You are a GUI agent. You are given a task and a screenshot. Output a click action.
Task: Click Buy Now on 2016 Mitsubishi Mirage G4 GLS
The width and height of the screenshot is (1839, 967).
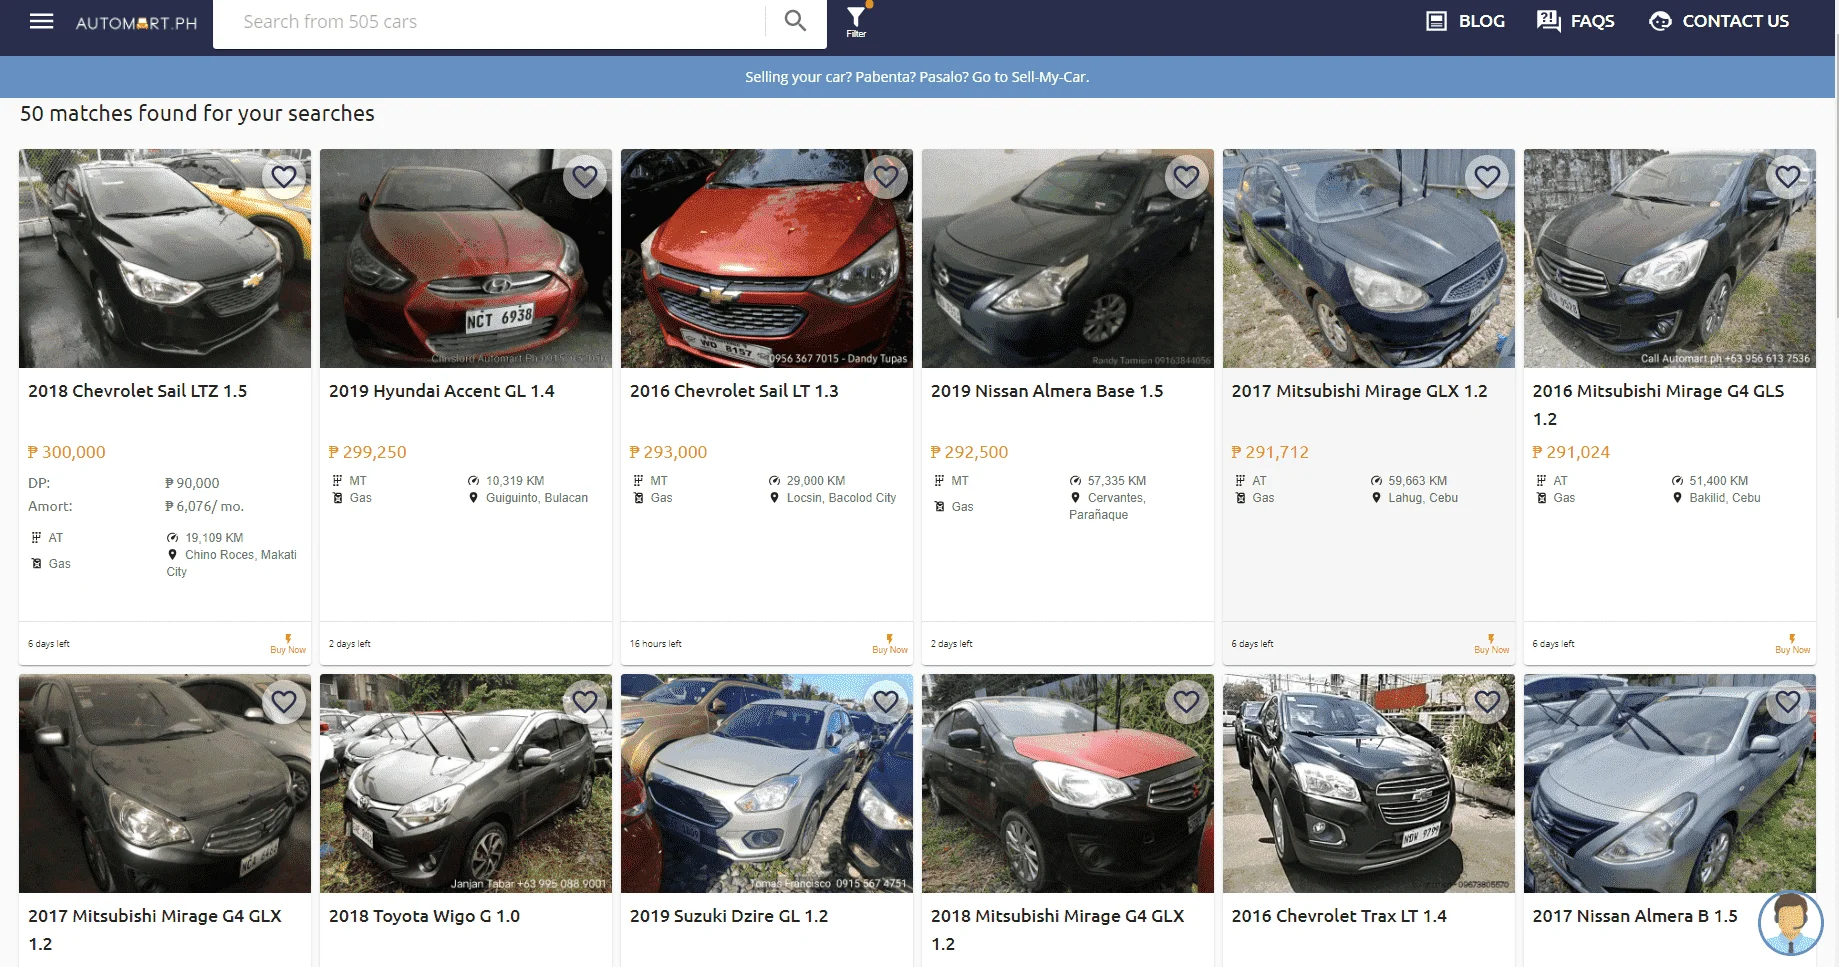click(1793, 644)
